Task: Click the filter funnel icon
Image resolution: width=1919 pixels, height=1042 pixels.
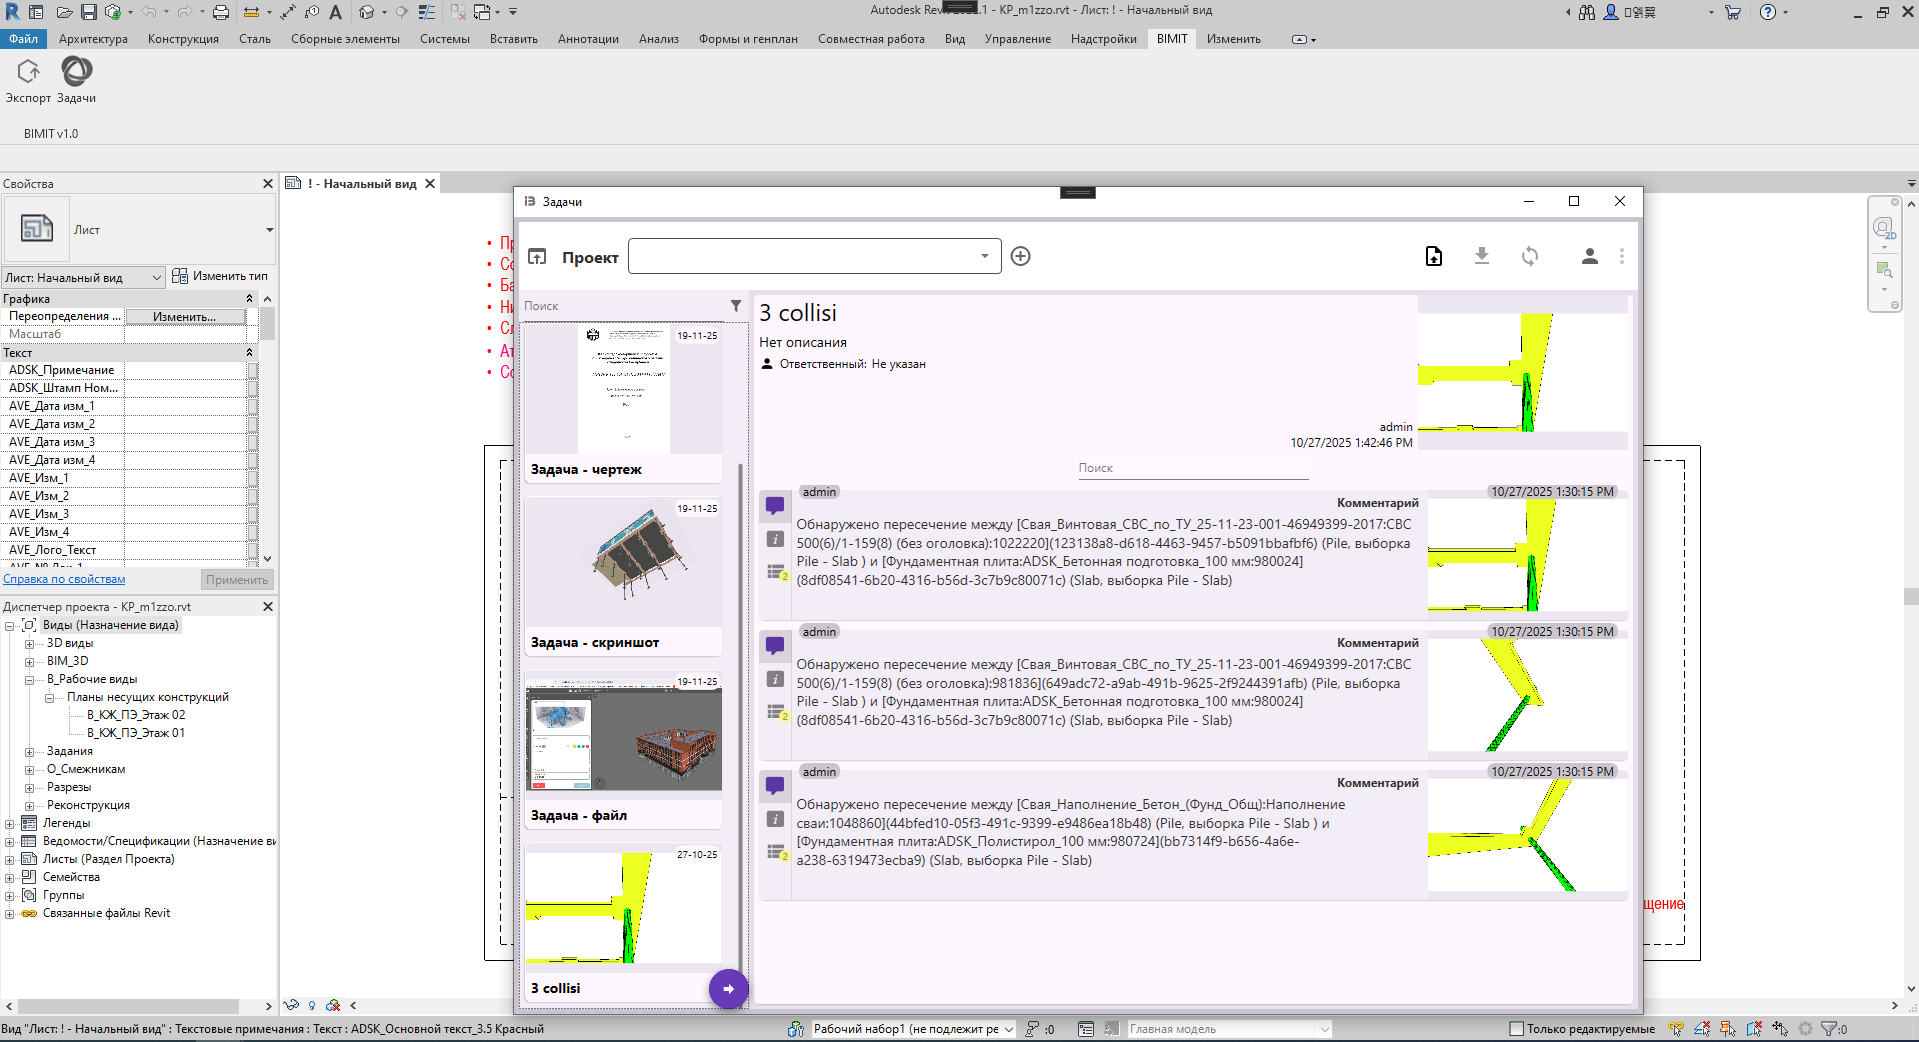Action: (736, 306)
